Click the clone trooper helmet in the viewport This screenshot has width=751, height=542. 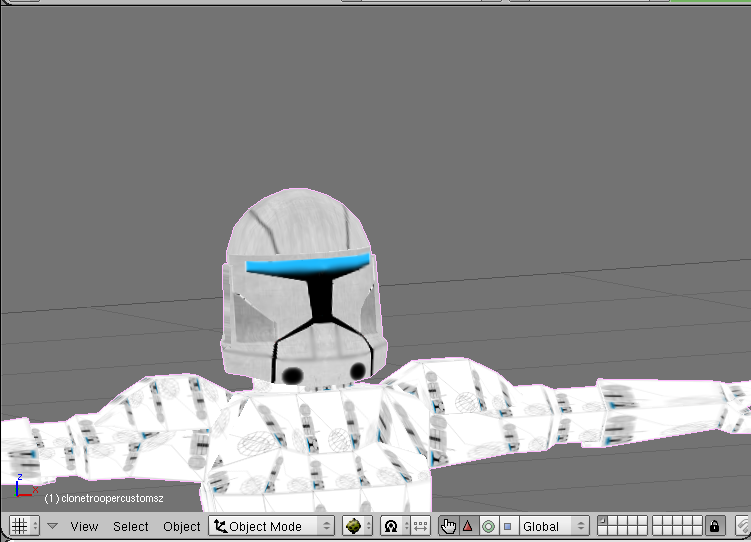point(303,286)
